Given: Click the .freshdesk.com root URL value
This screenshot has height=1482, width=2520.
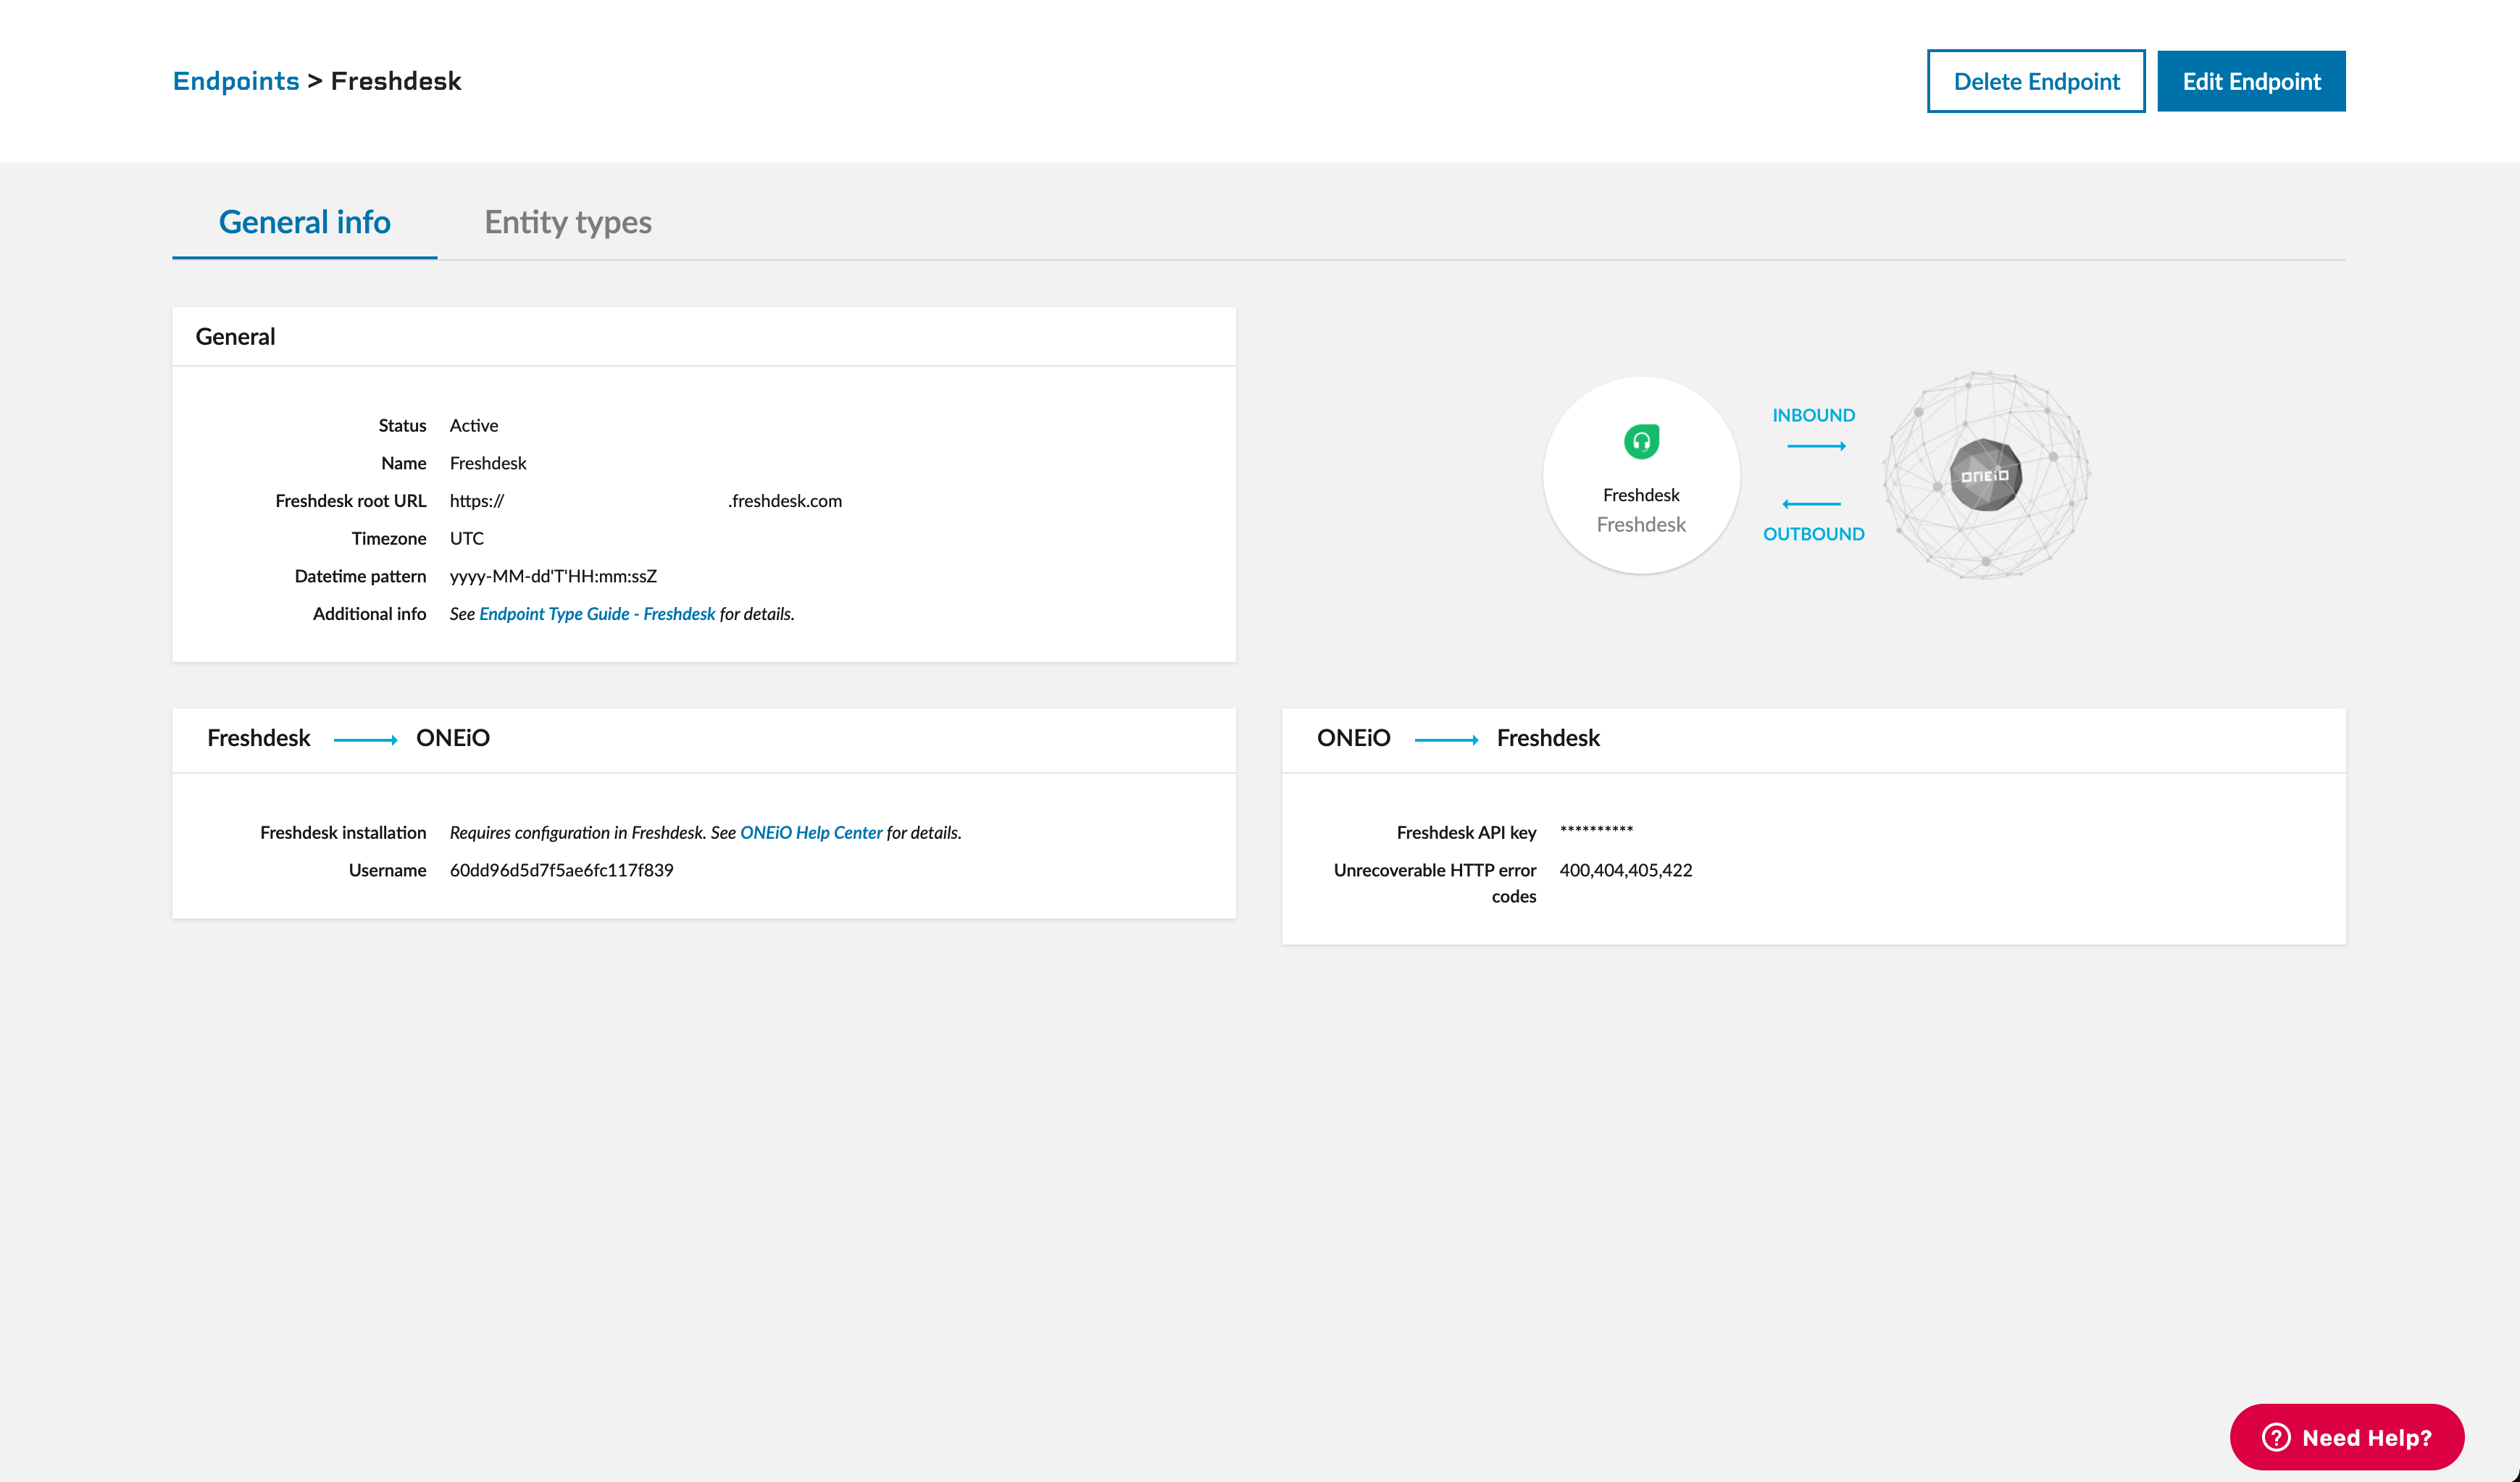Looking at the screenshot, I should point(646,501).
